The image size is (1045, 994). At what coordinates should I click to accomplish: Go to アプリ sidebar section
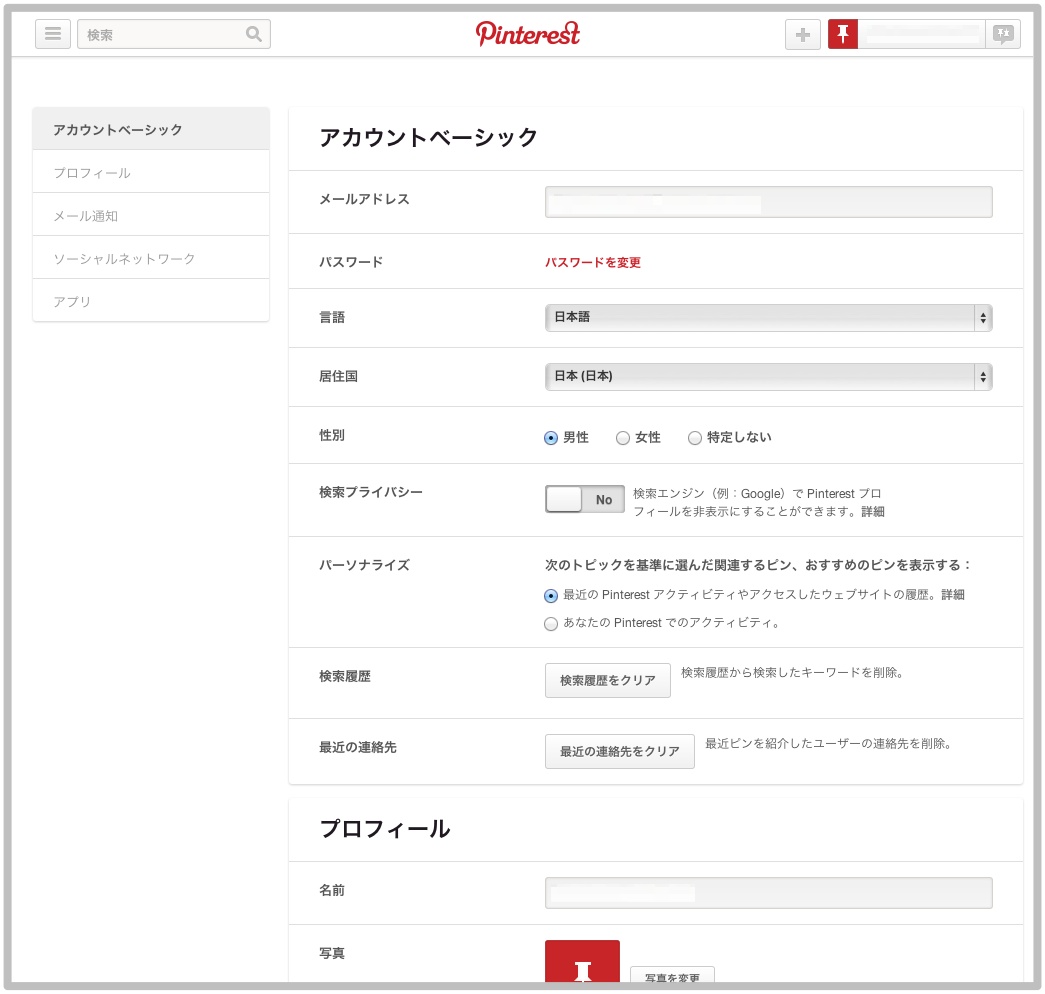click(151, 301)
